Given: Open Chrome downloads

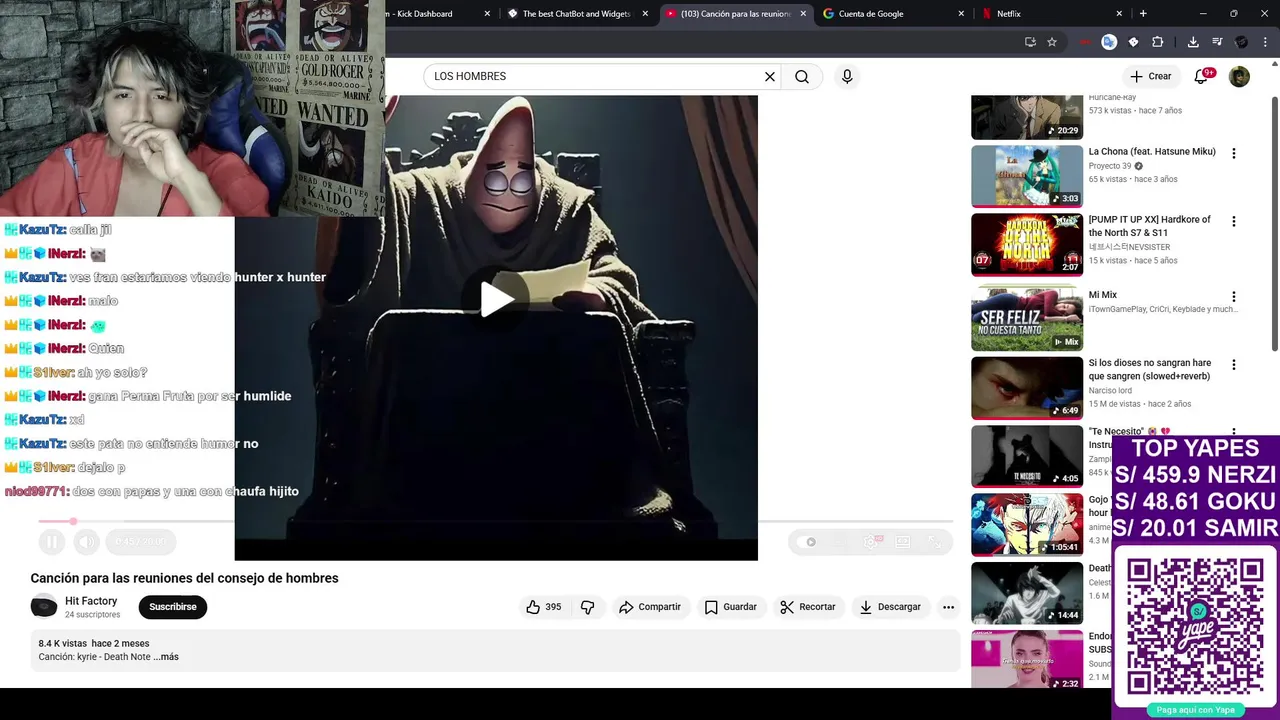Looking at the screenshot, I should pyautogui.click(x=1193, y=42).
